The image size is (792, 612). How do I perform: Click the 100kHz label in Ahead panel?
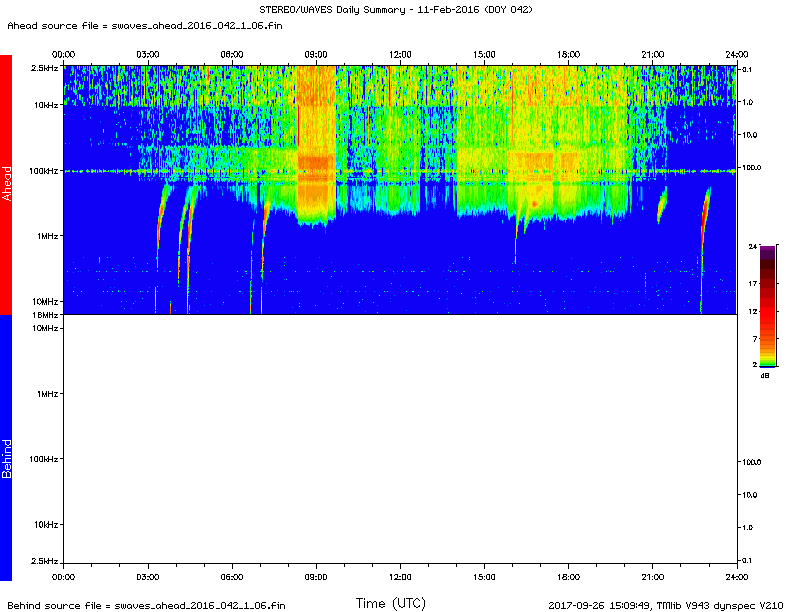43,171
